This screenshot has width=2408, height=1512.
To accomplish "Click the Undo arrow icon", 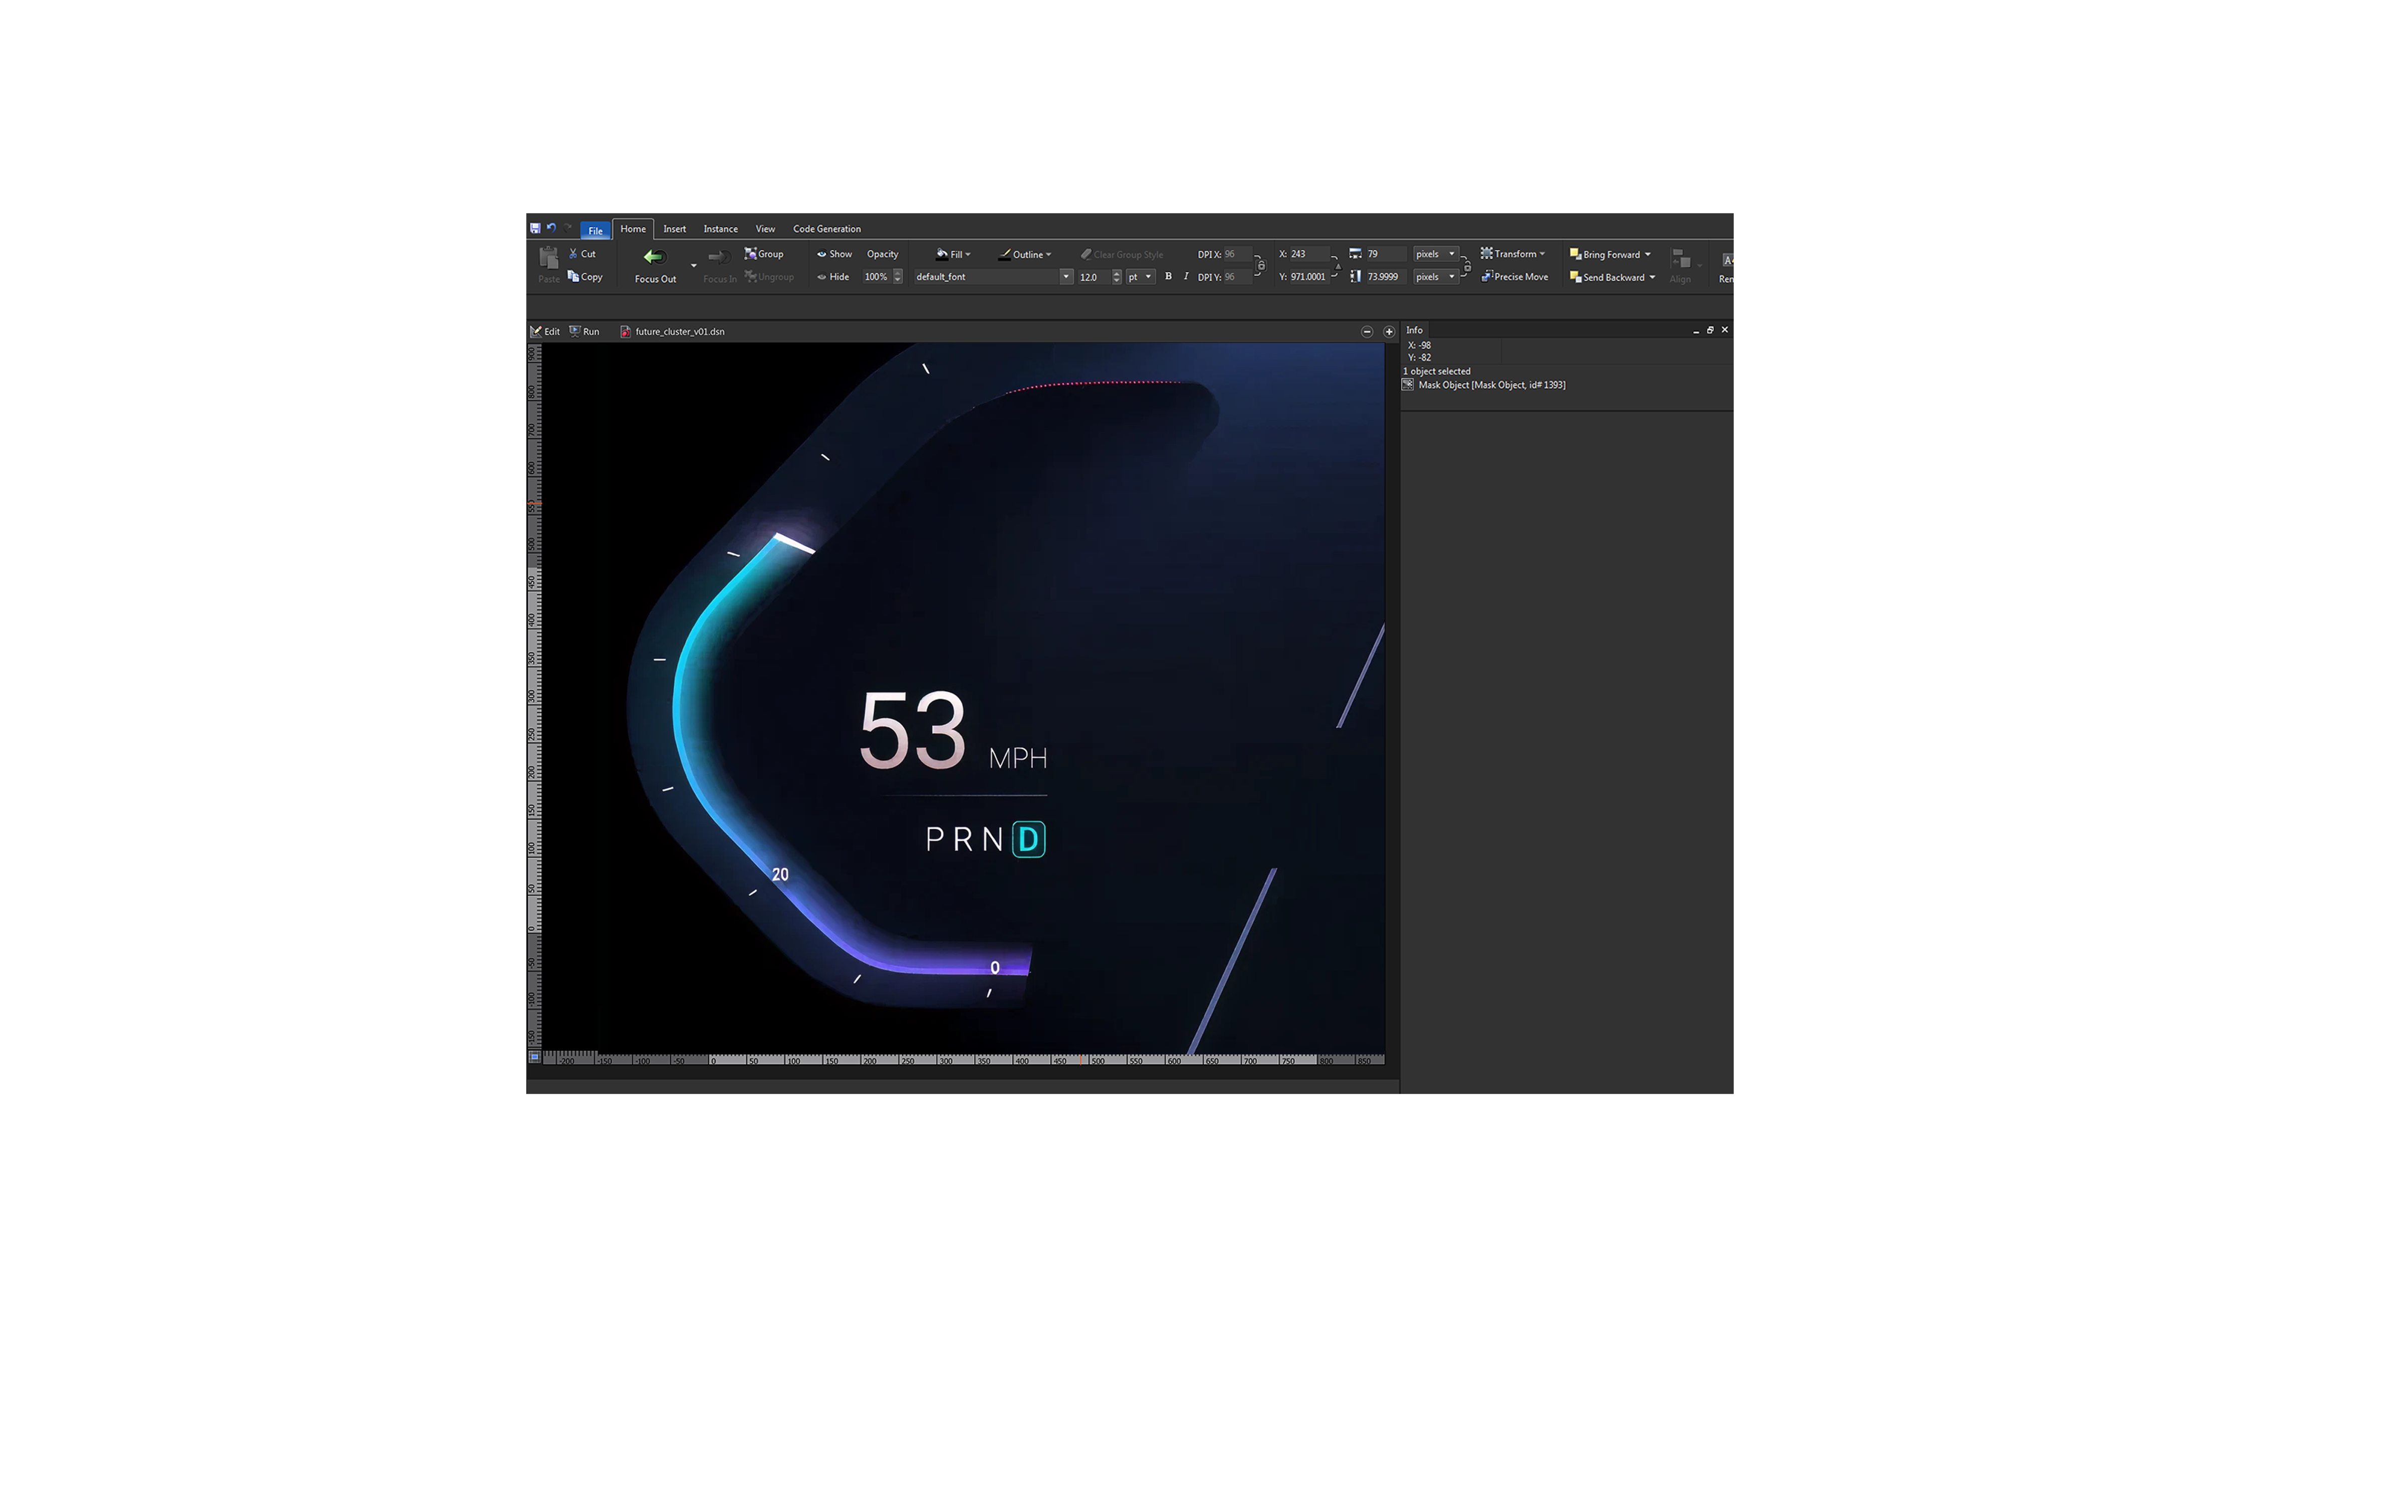I will click(x=551, y=228).
